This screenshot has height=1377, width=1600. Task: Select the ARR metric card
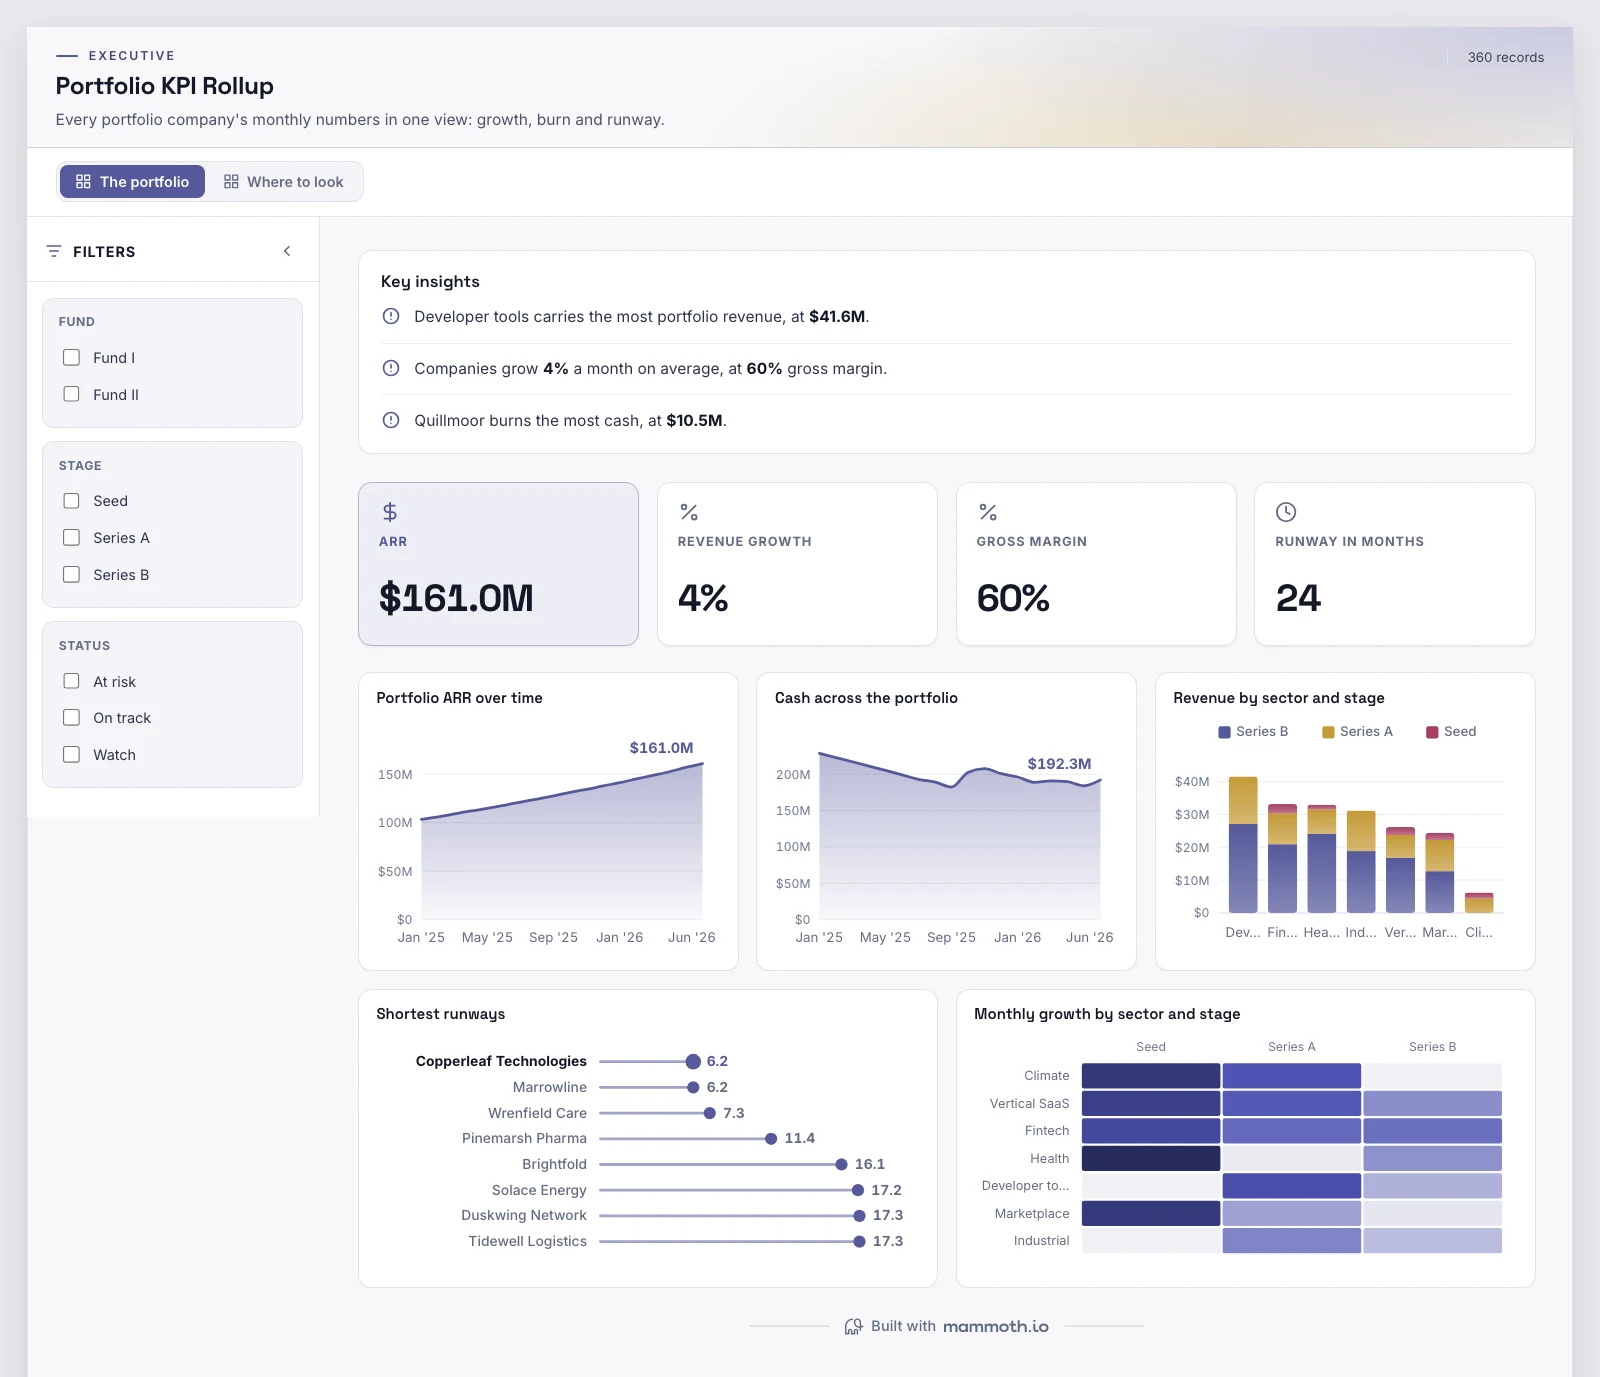[498, 564]
